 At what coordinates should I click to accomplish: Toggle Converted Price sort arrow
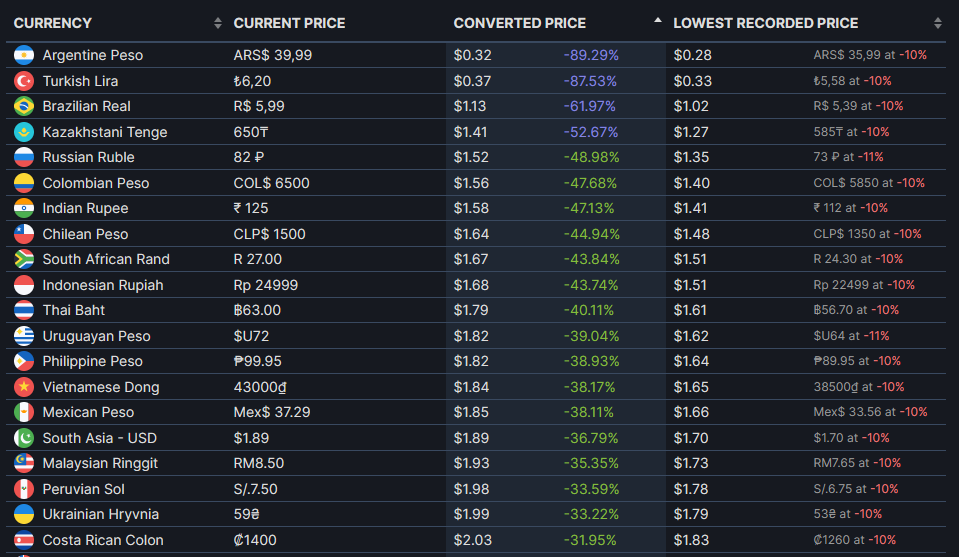(657, 20)
